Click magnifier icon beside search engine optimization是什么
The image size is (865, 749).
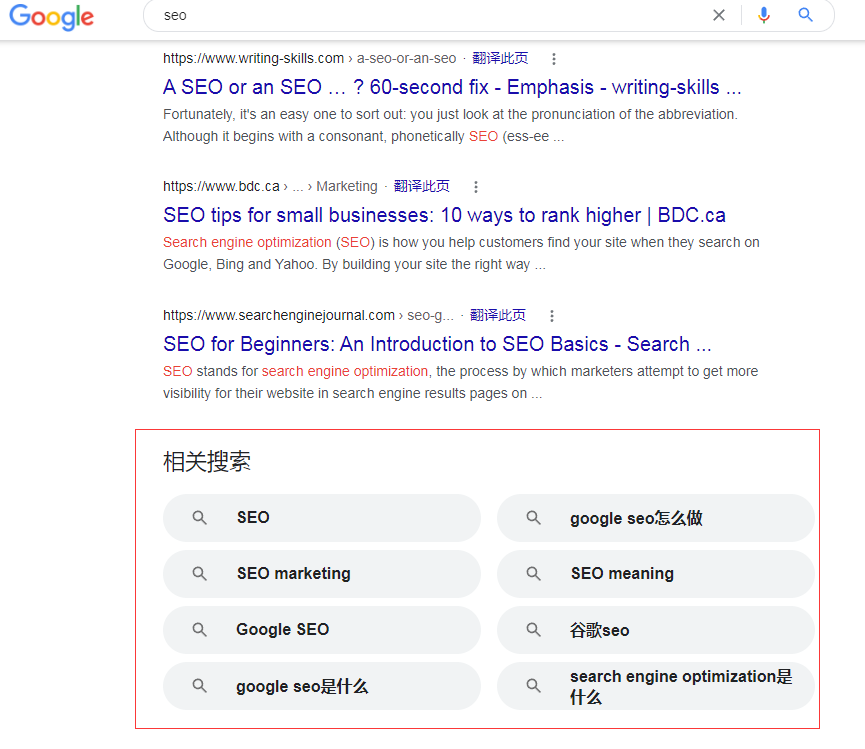(x=533, y=686)
